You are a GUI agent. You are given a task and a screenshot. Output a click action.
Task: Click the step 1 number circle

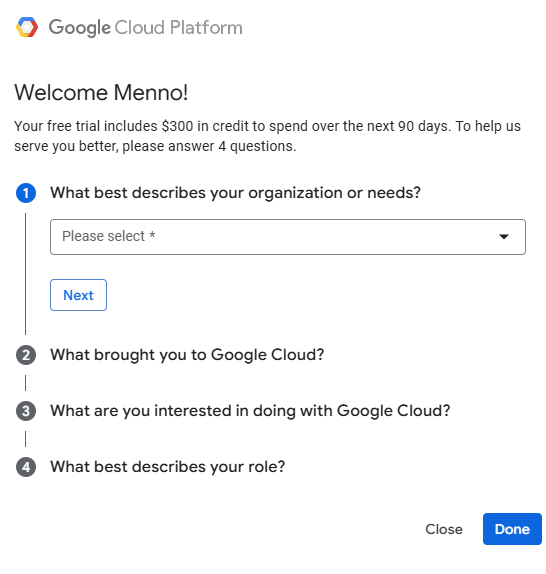tap(26, 193)
